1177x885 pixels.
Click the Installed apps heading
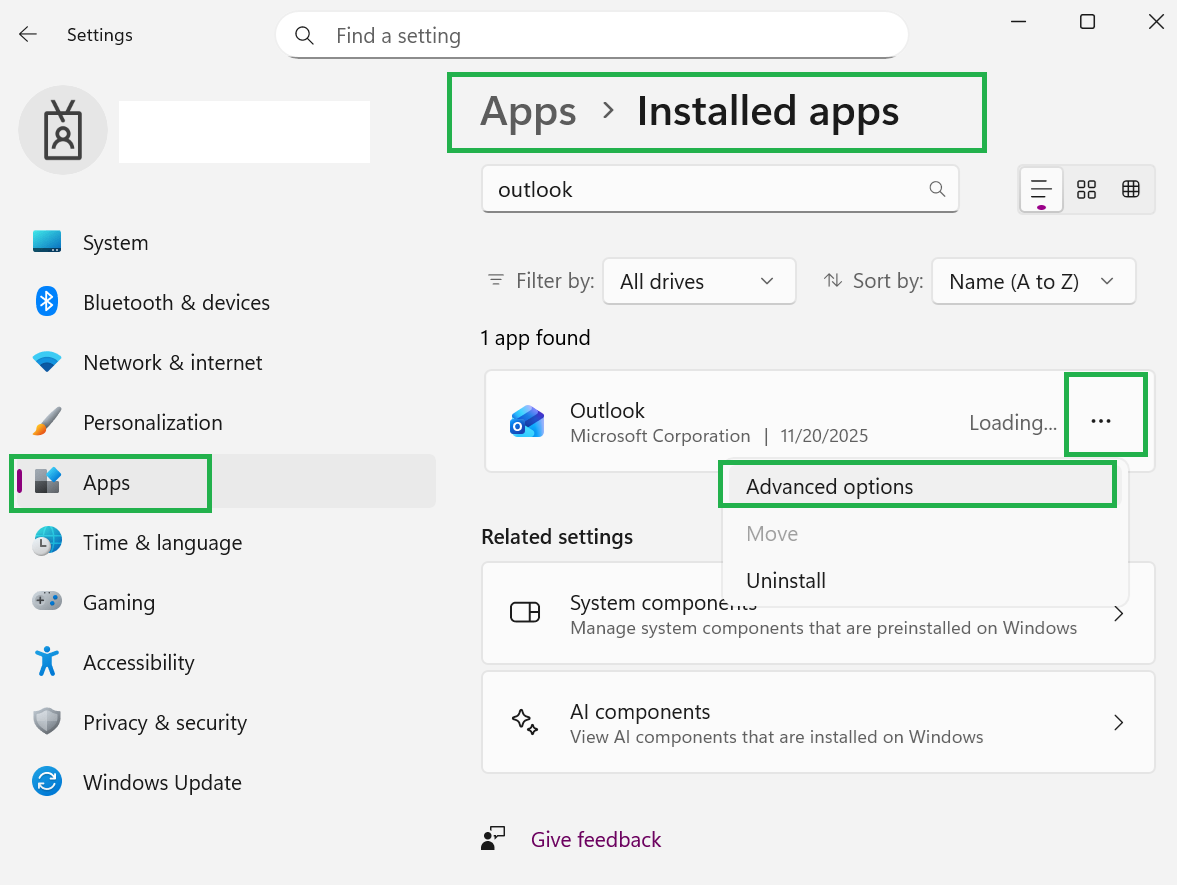pyautogui.click(x=768, y=111)
